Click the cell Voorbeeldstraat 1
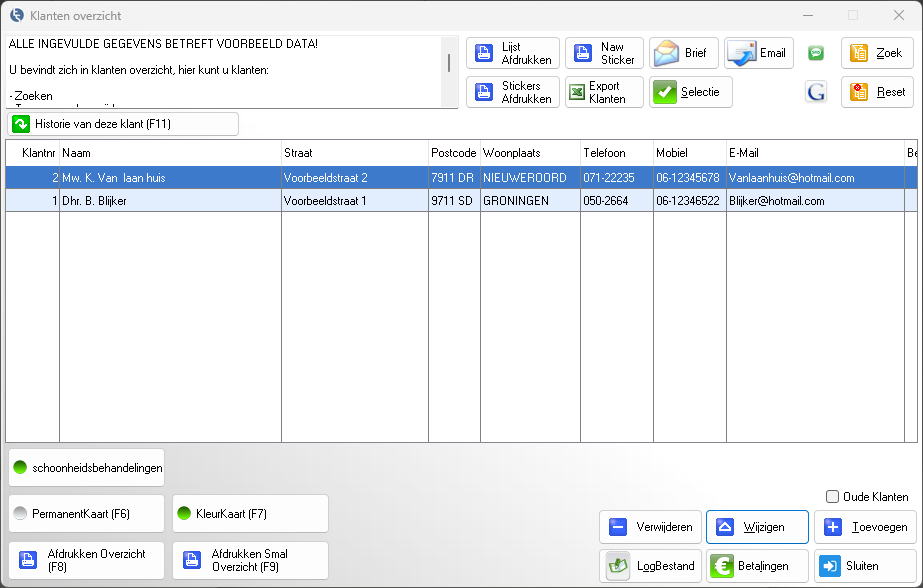This screenshot has width=923, height=588. (x=355, y=201)
